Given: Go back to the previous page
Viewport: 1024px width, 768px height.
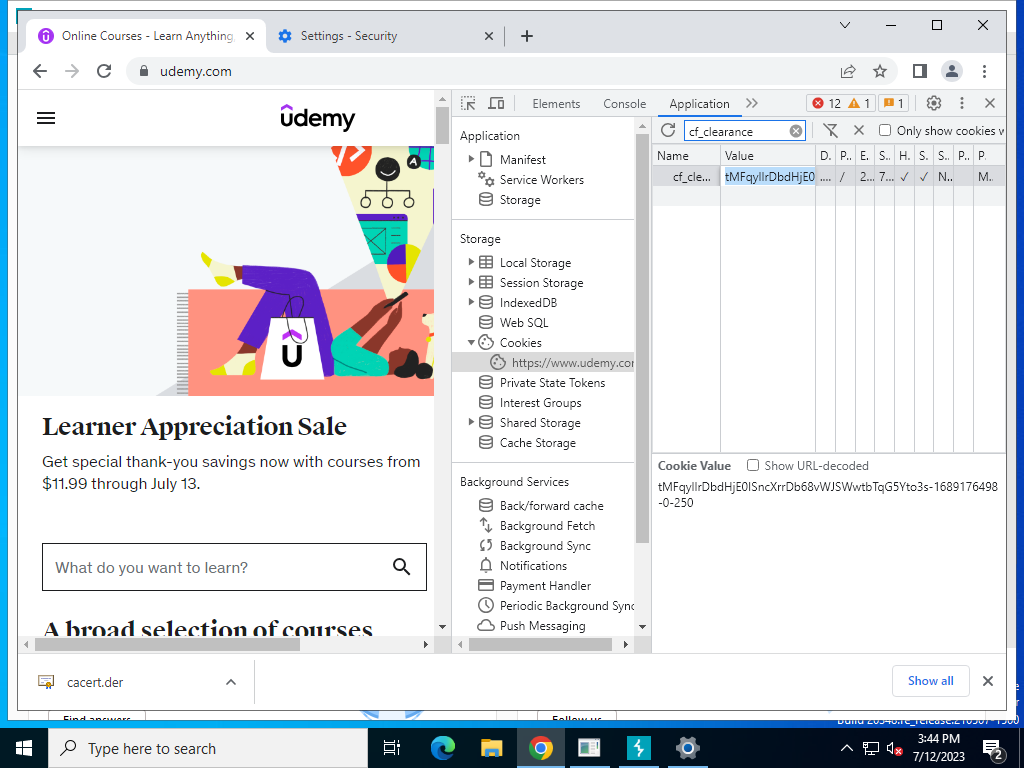Looking at the screenshot, I should (x=40, y=71).
